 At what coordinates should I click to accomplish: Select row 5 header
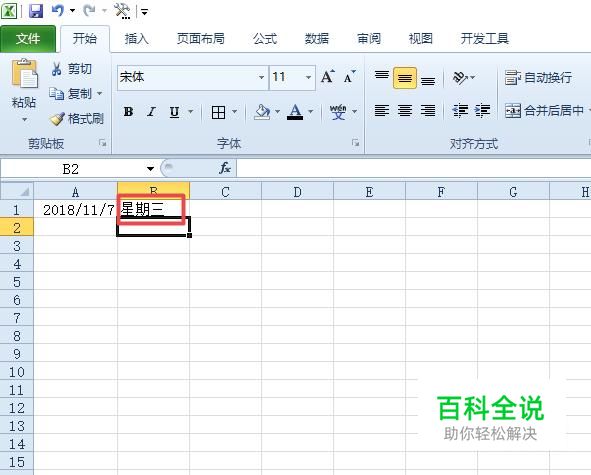point(17,282)
